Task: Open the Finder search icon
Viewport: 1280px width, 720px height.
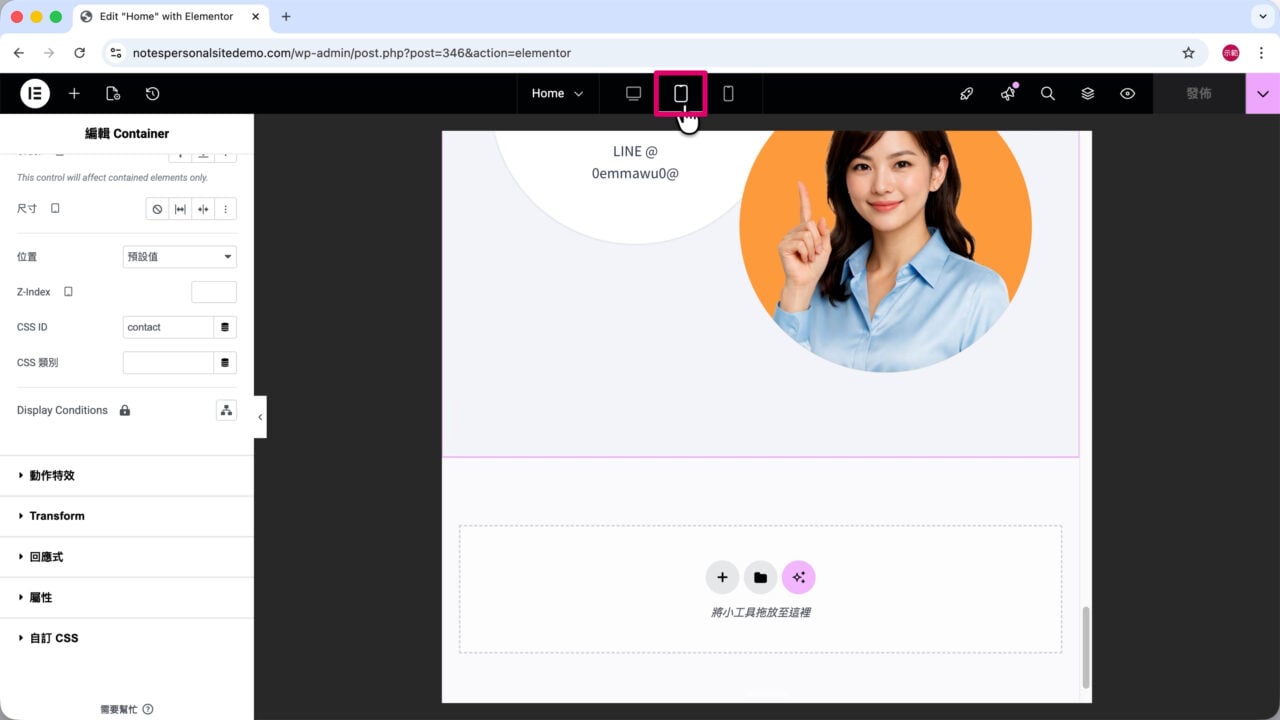Action: [x=1047, y=93]
